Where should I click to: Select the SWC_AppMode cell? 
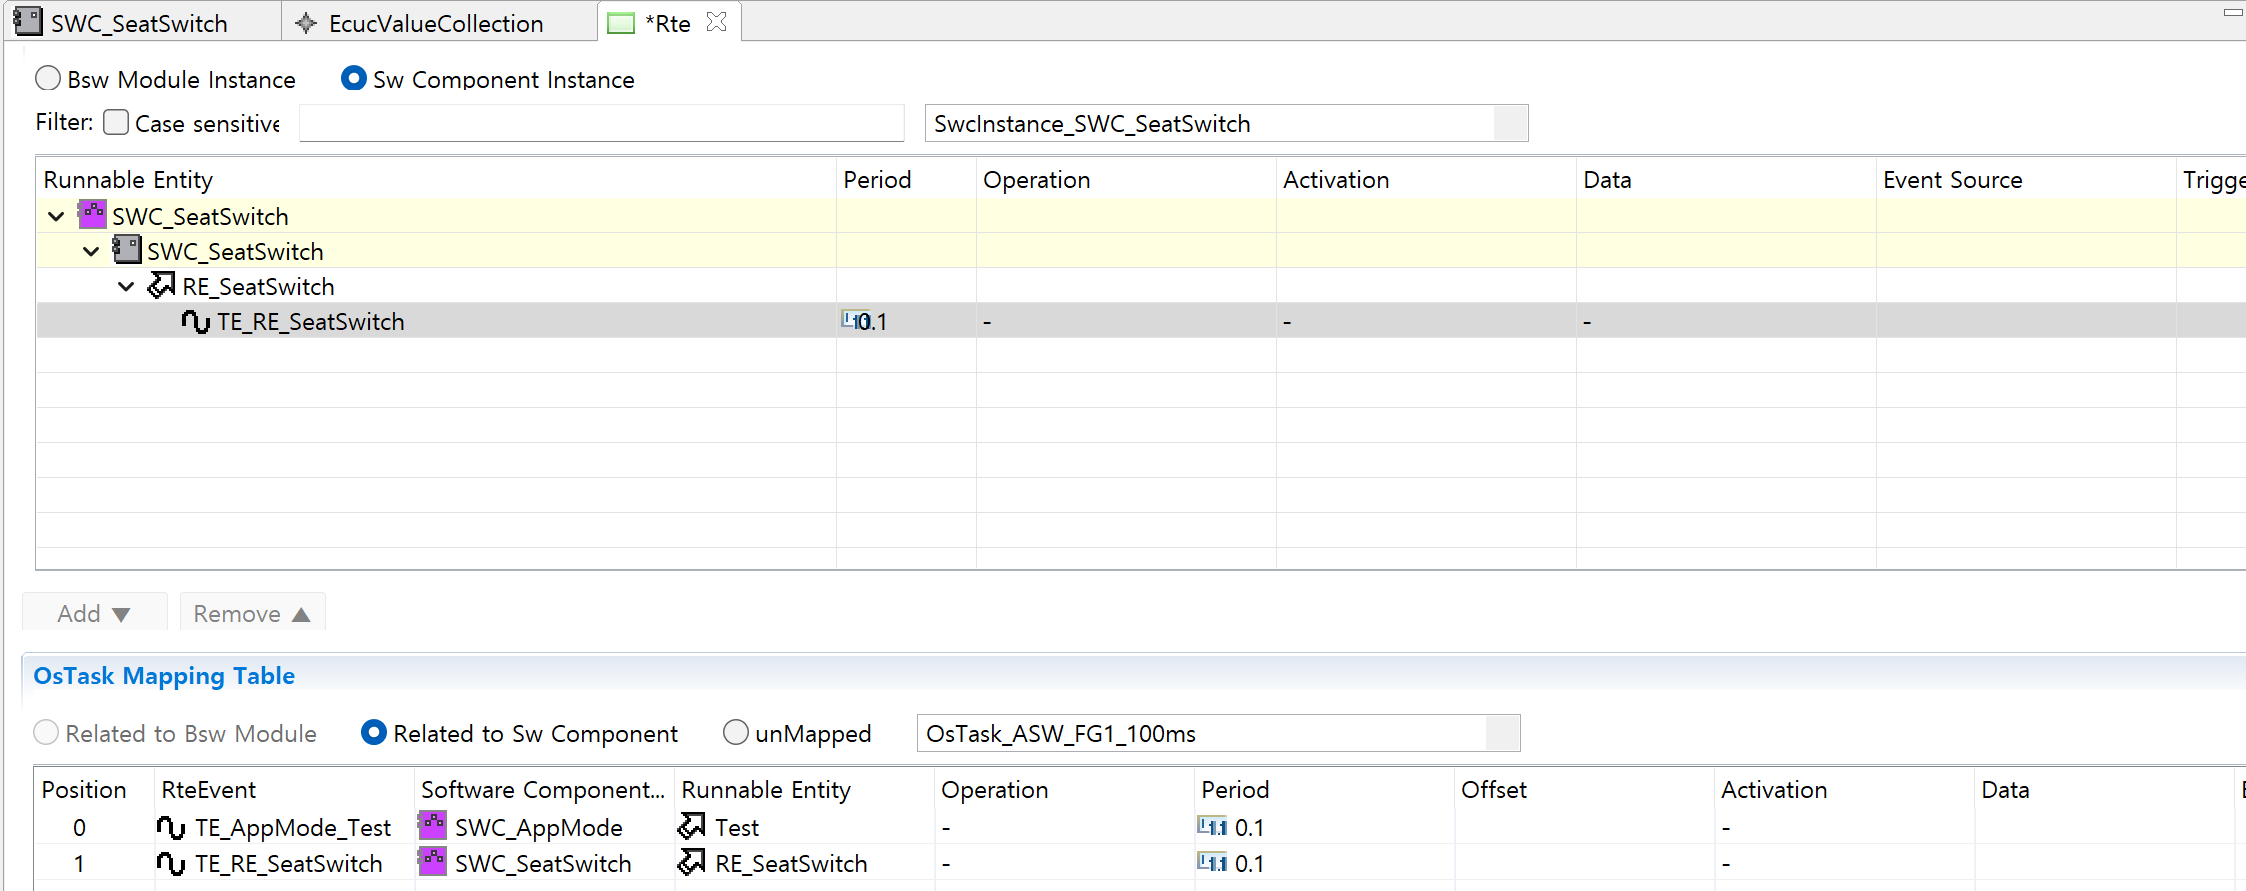point(544,828)
